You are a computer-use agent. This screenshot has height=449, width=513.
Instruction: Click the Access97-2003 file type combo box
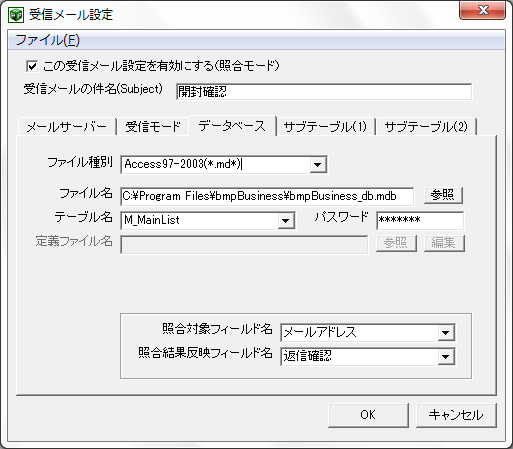224,165
